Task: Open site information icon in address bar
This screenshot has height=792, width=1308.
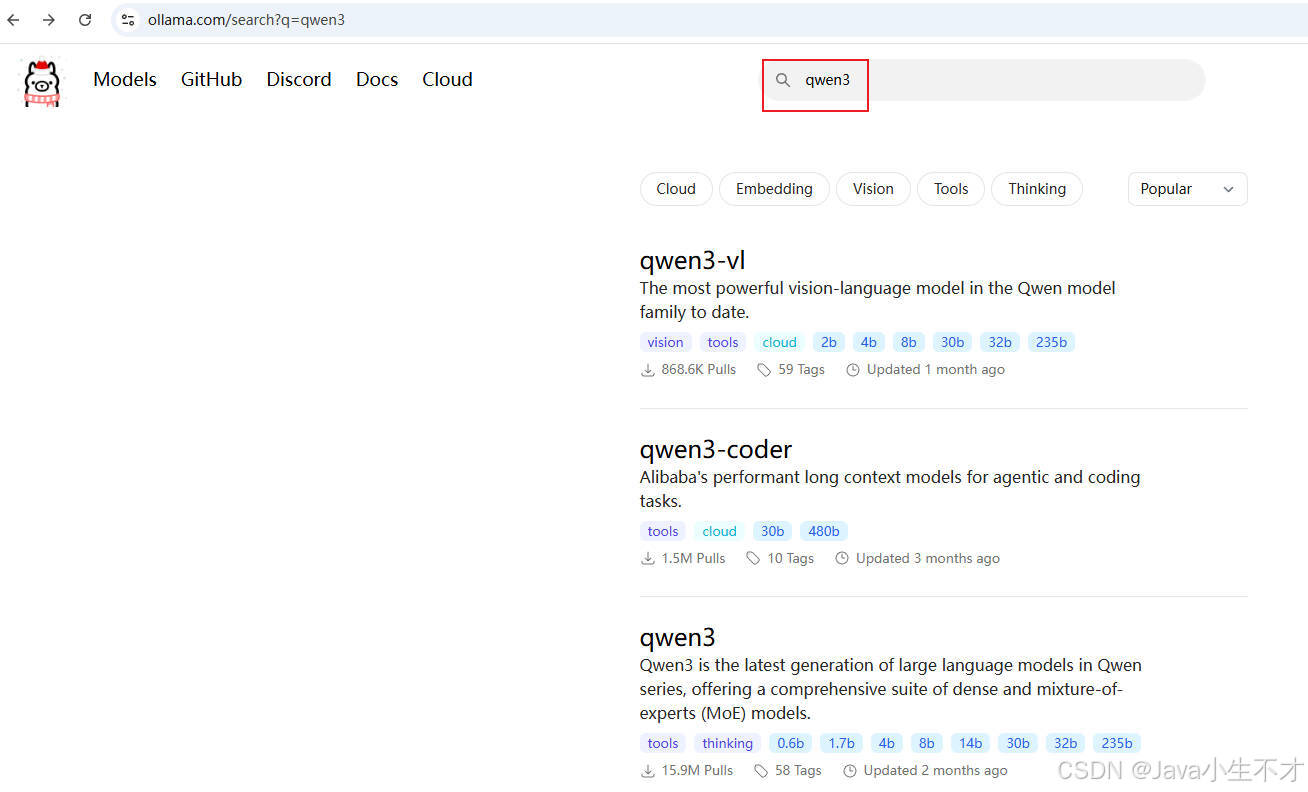Action: (127, 20)
